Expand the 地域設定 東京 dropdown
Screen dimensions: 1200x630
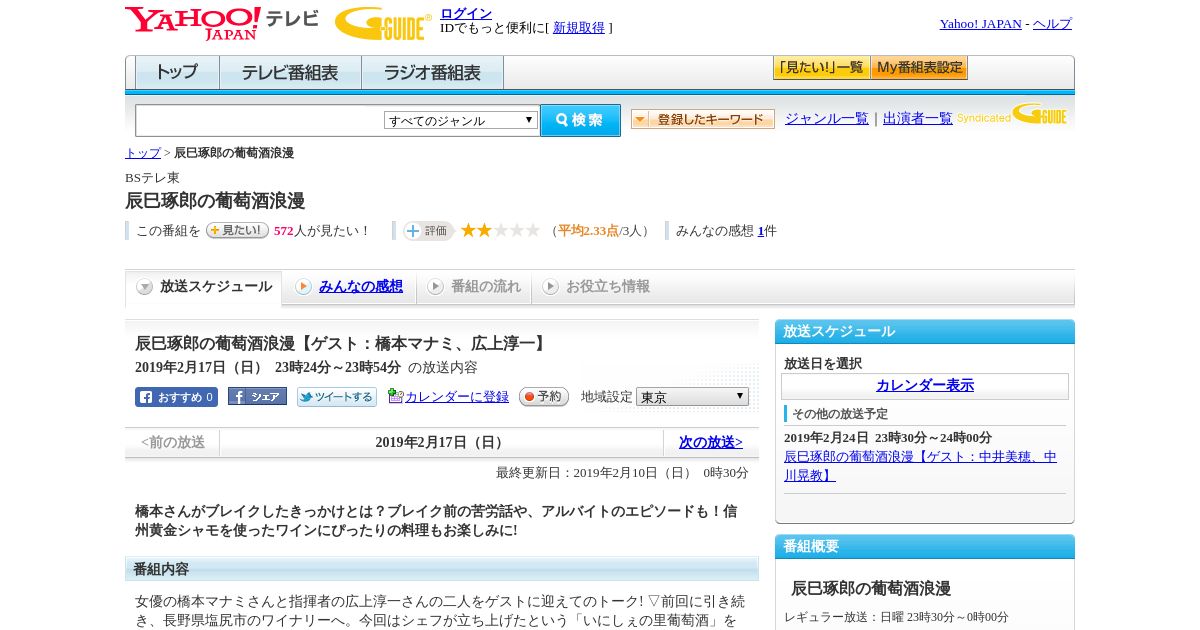692,397
